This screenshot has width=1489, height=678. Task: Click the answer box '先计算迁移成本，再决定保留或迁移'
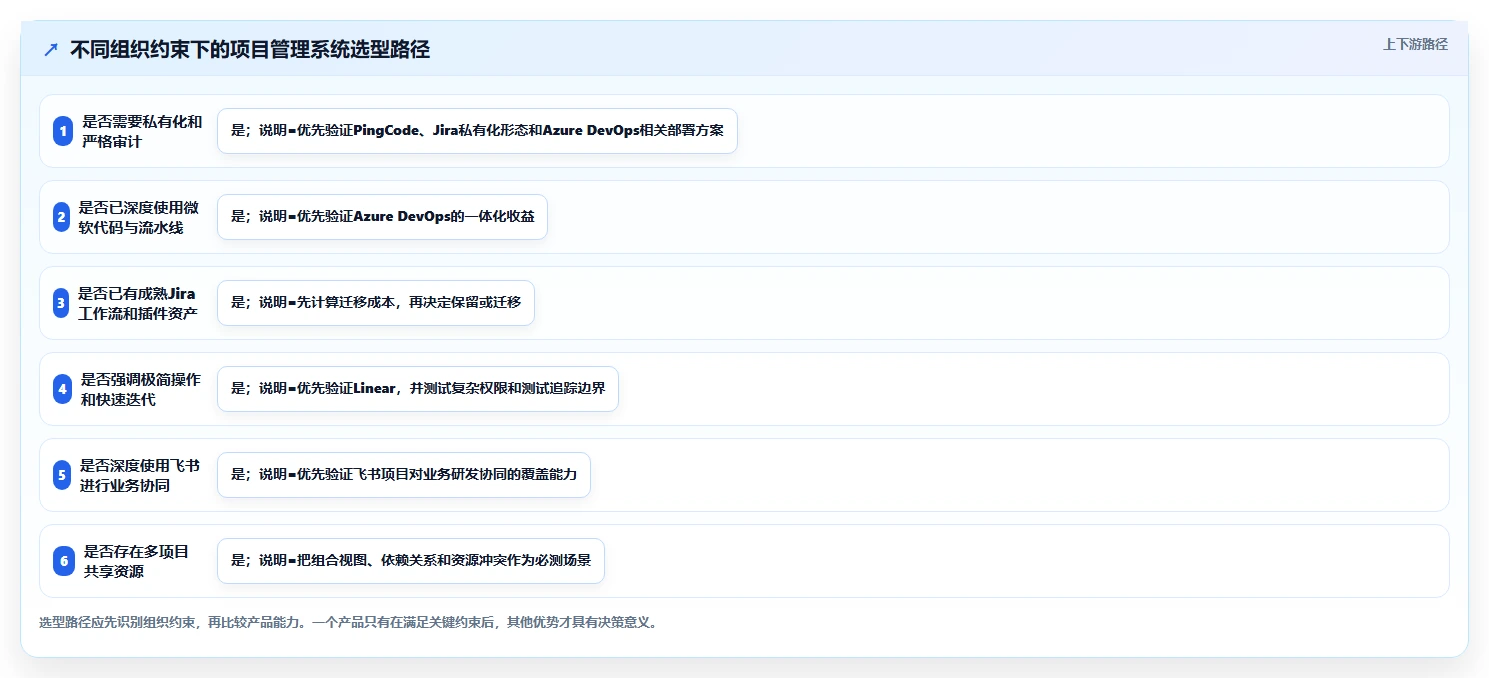coord(376,303)
